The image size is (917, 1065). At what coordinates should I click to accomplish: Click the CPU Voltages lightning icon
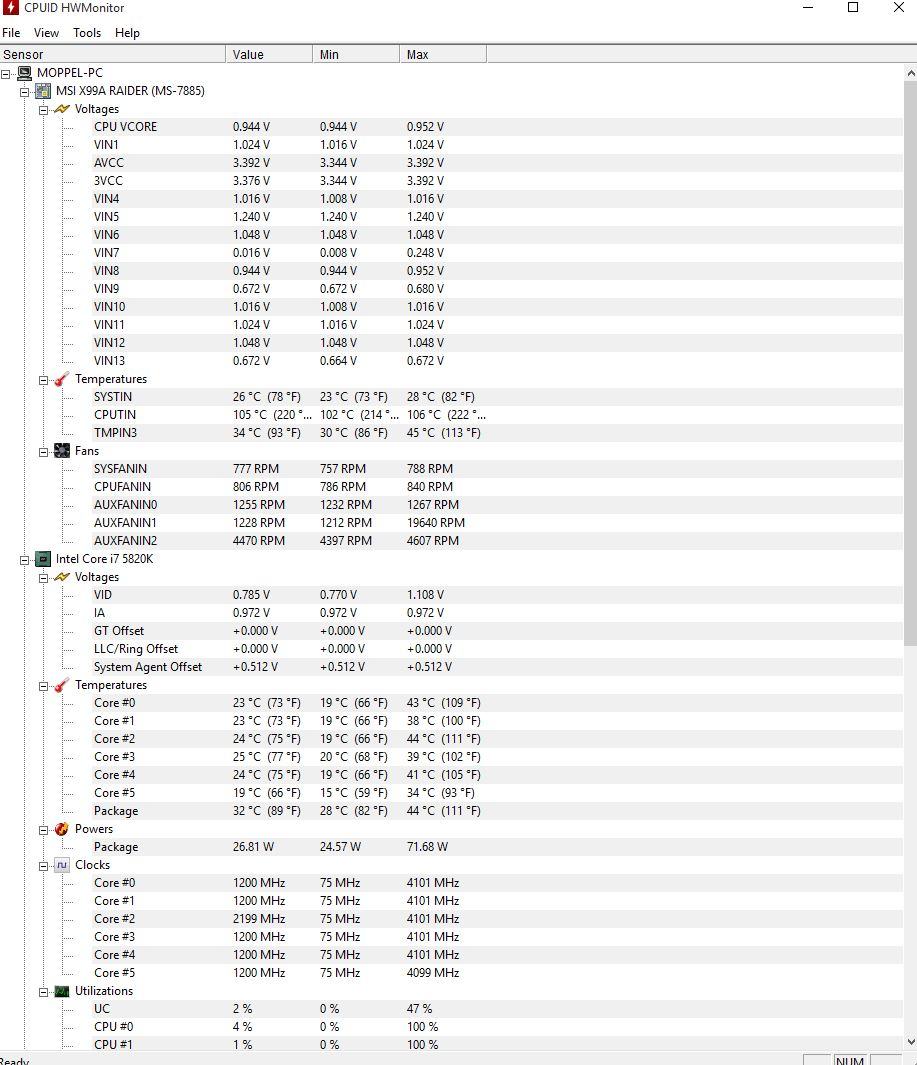pyautogui.click(x=62, y=577)
